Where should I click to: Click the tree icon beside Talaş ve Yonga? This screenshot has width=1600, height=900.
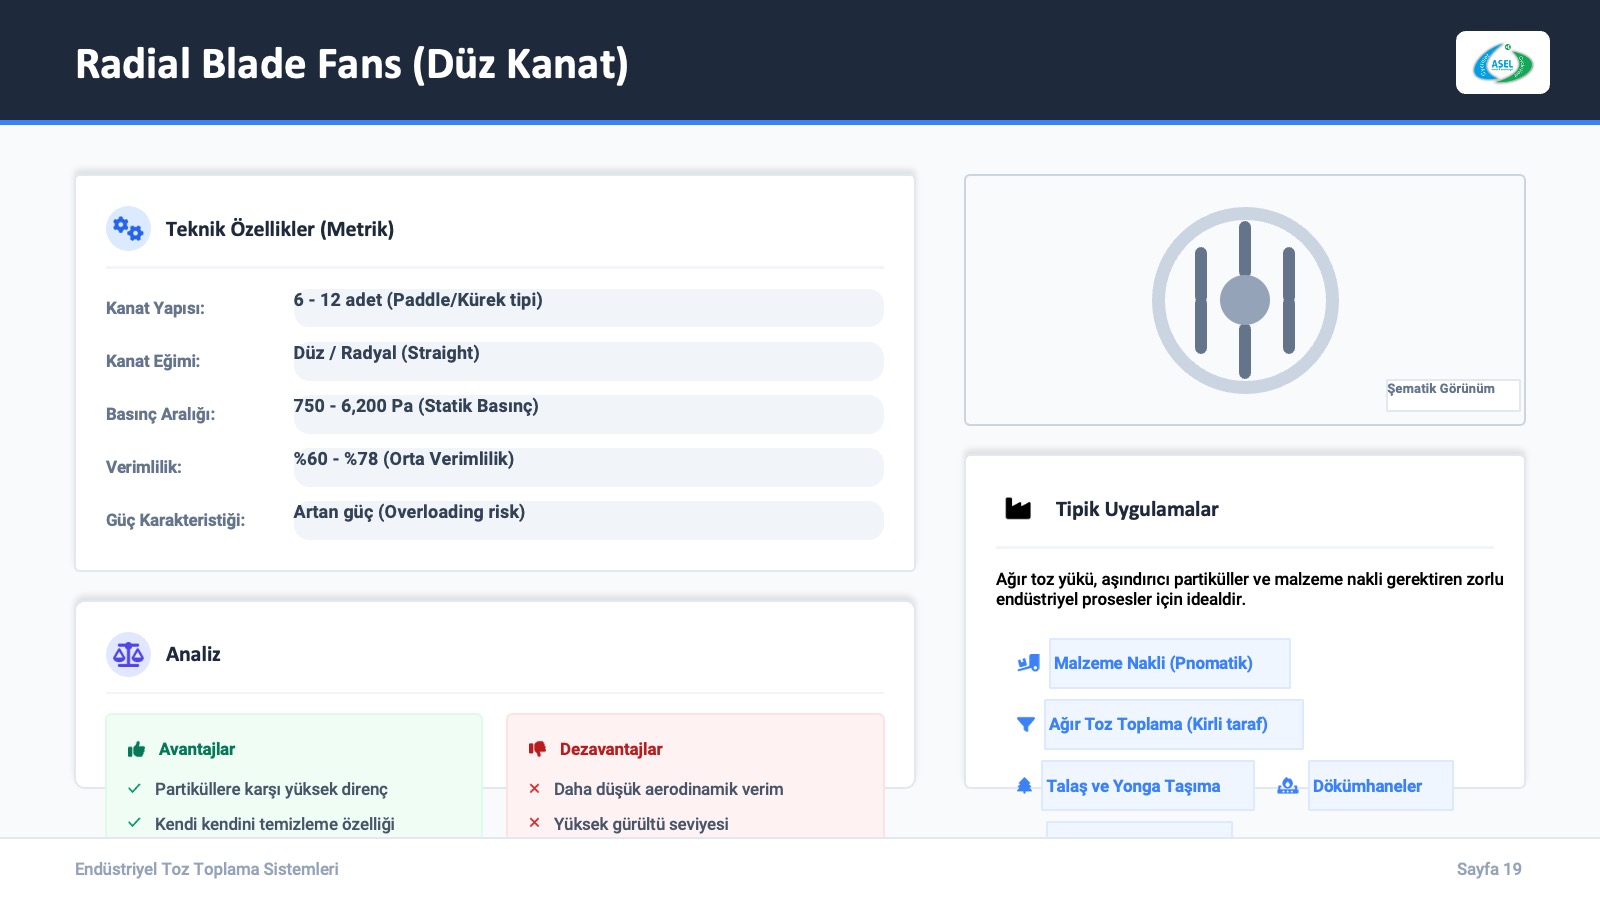(x=1024, y=786)
